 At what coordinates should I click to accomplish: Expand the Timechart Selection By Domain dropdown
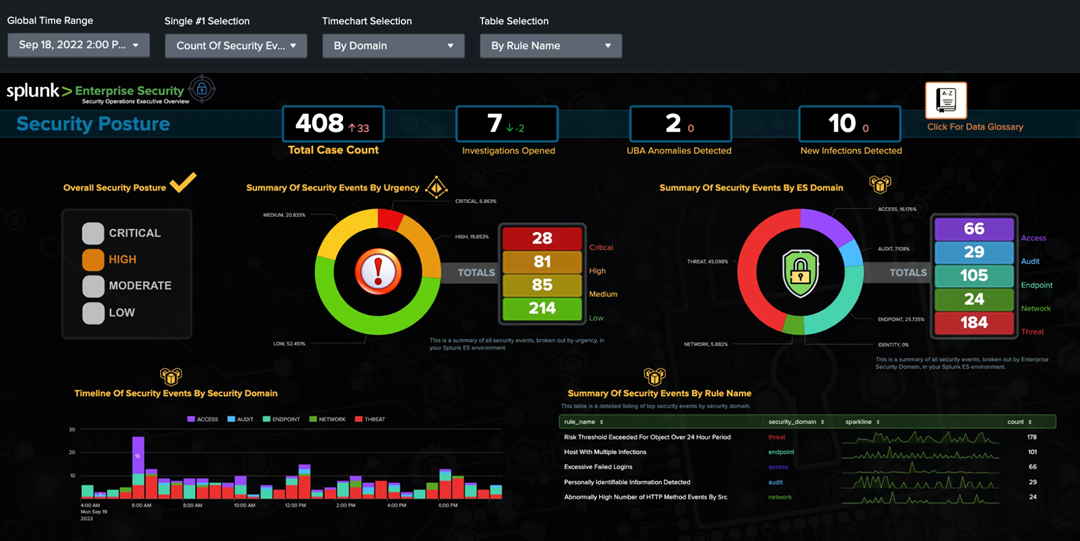pyautogui.click(x=393, y=45)
